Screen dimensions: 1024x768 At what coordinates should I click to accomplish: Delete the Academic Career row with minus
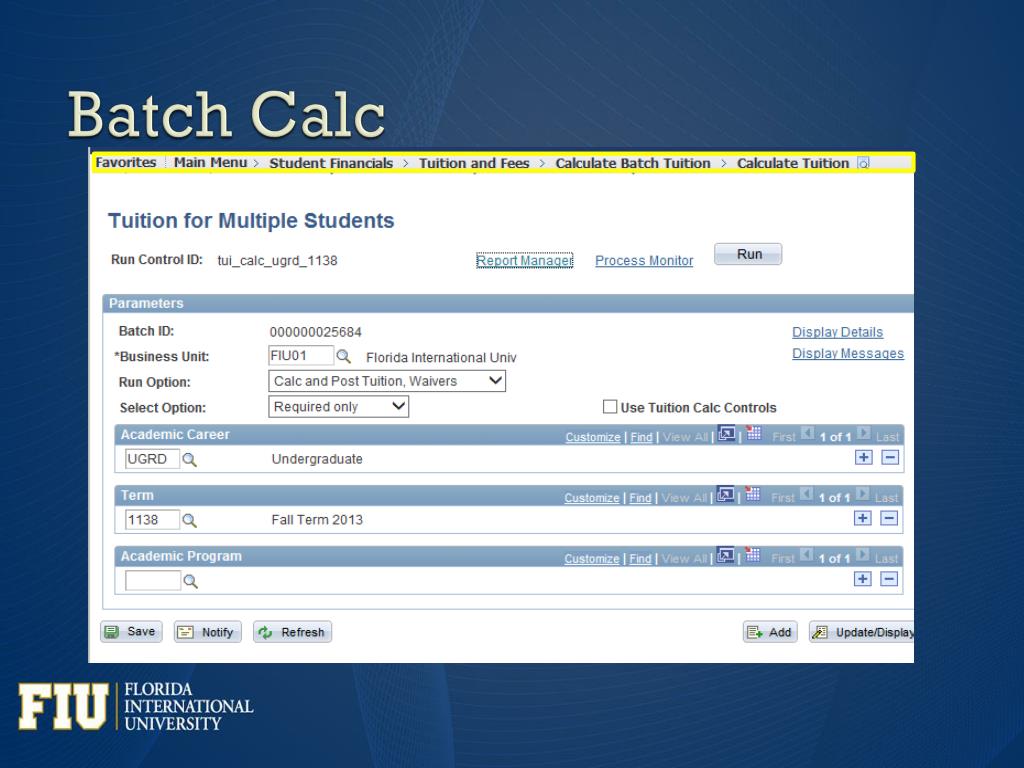click(x=890, y=457)
